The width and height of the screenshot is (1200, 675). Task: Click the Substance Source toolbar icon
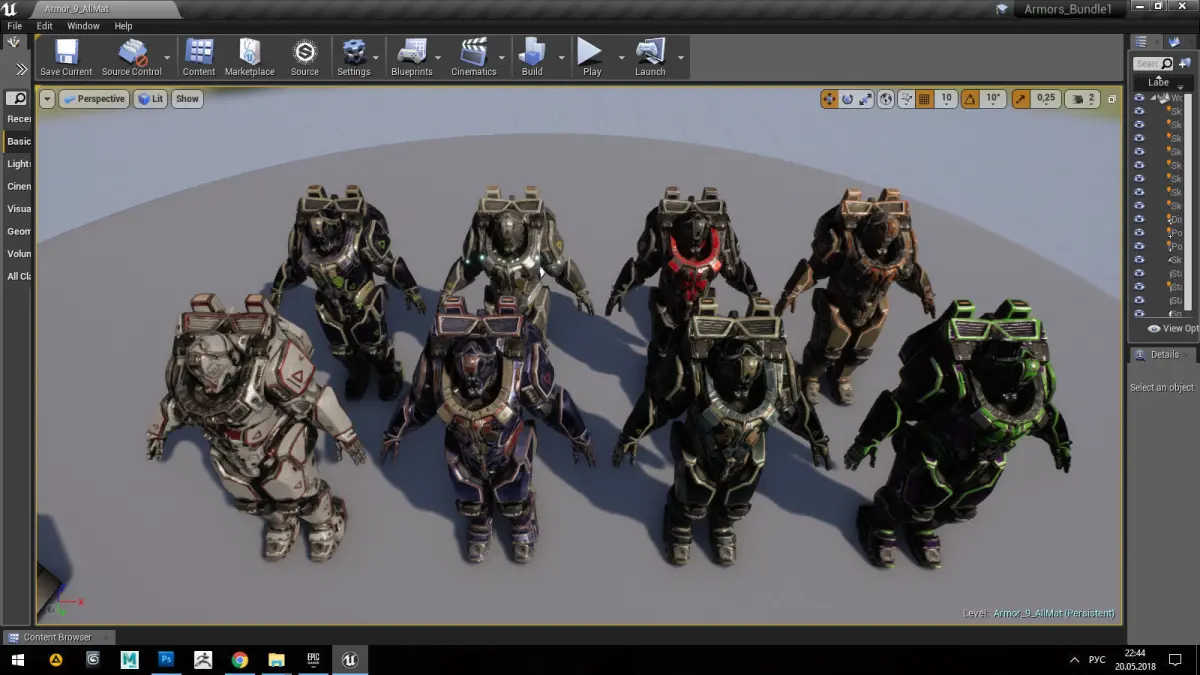coord(304,51)
